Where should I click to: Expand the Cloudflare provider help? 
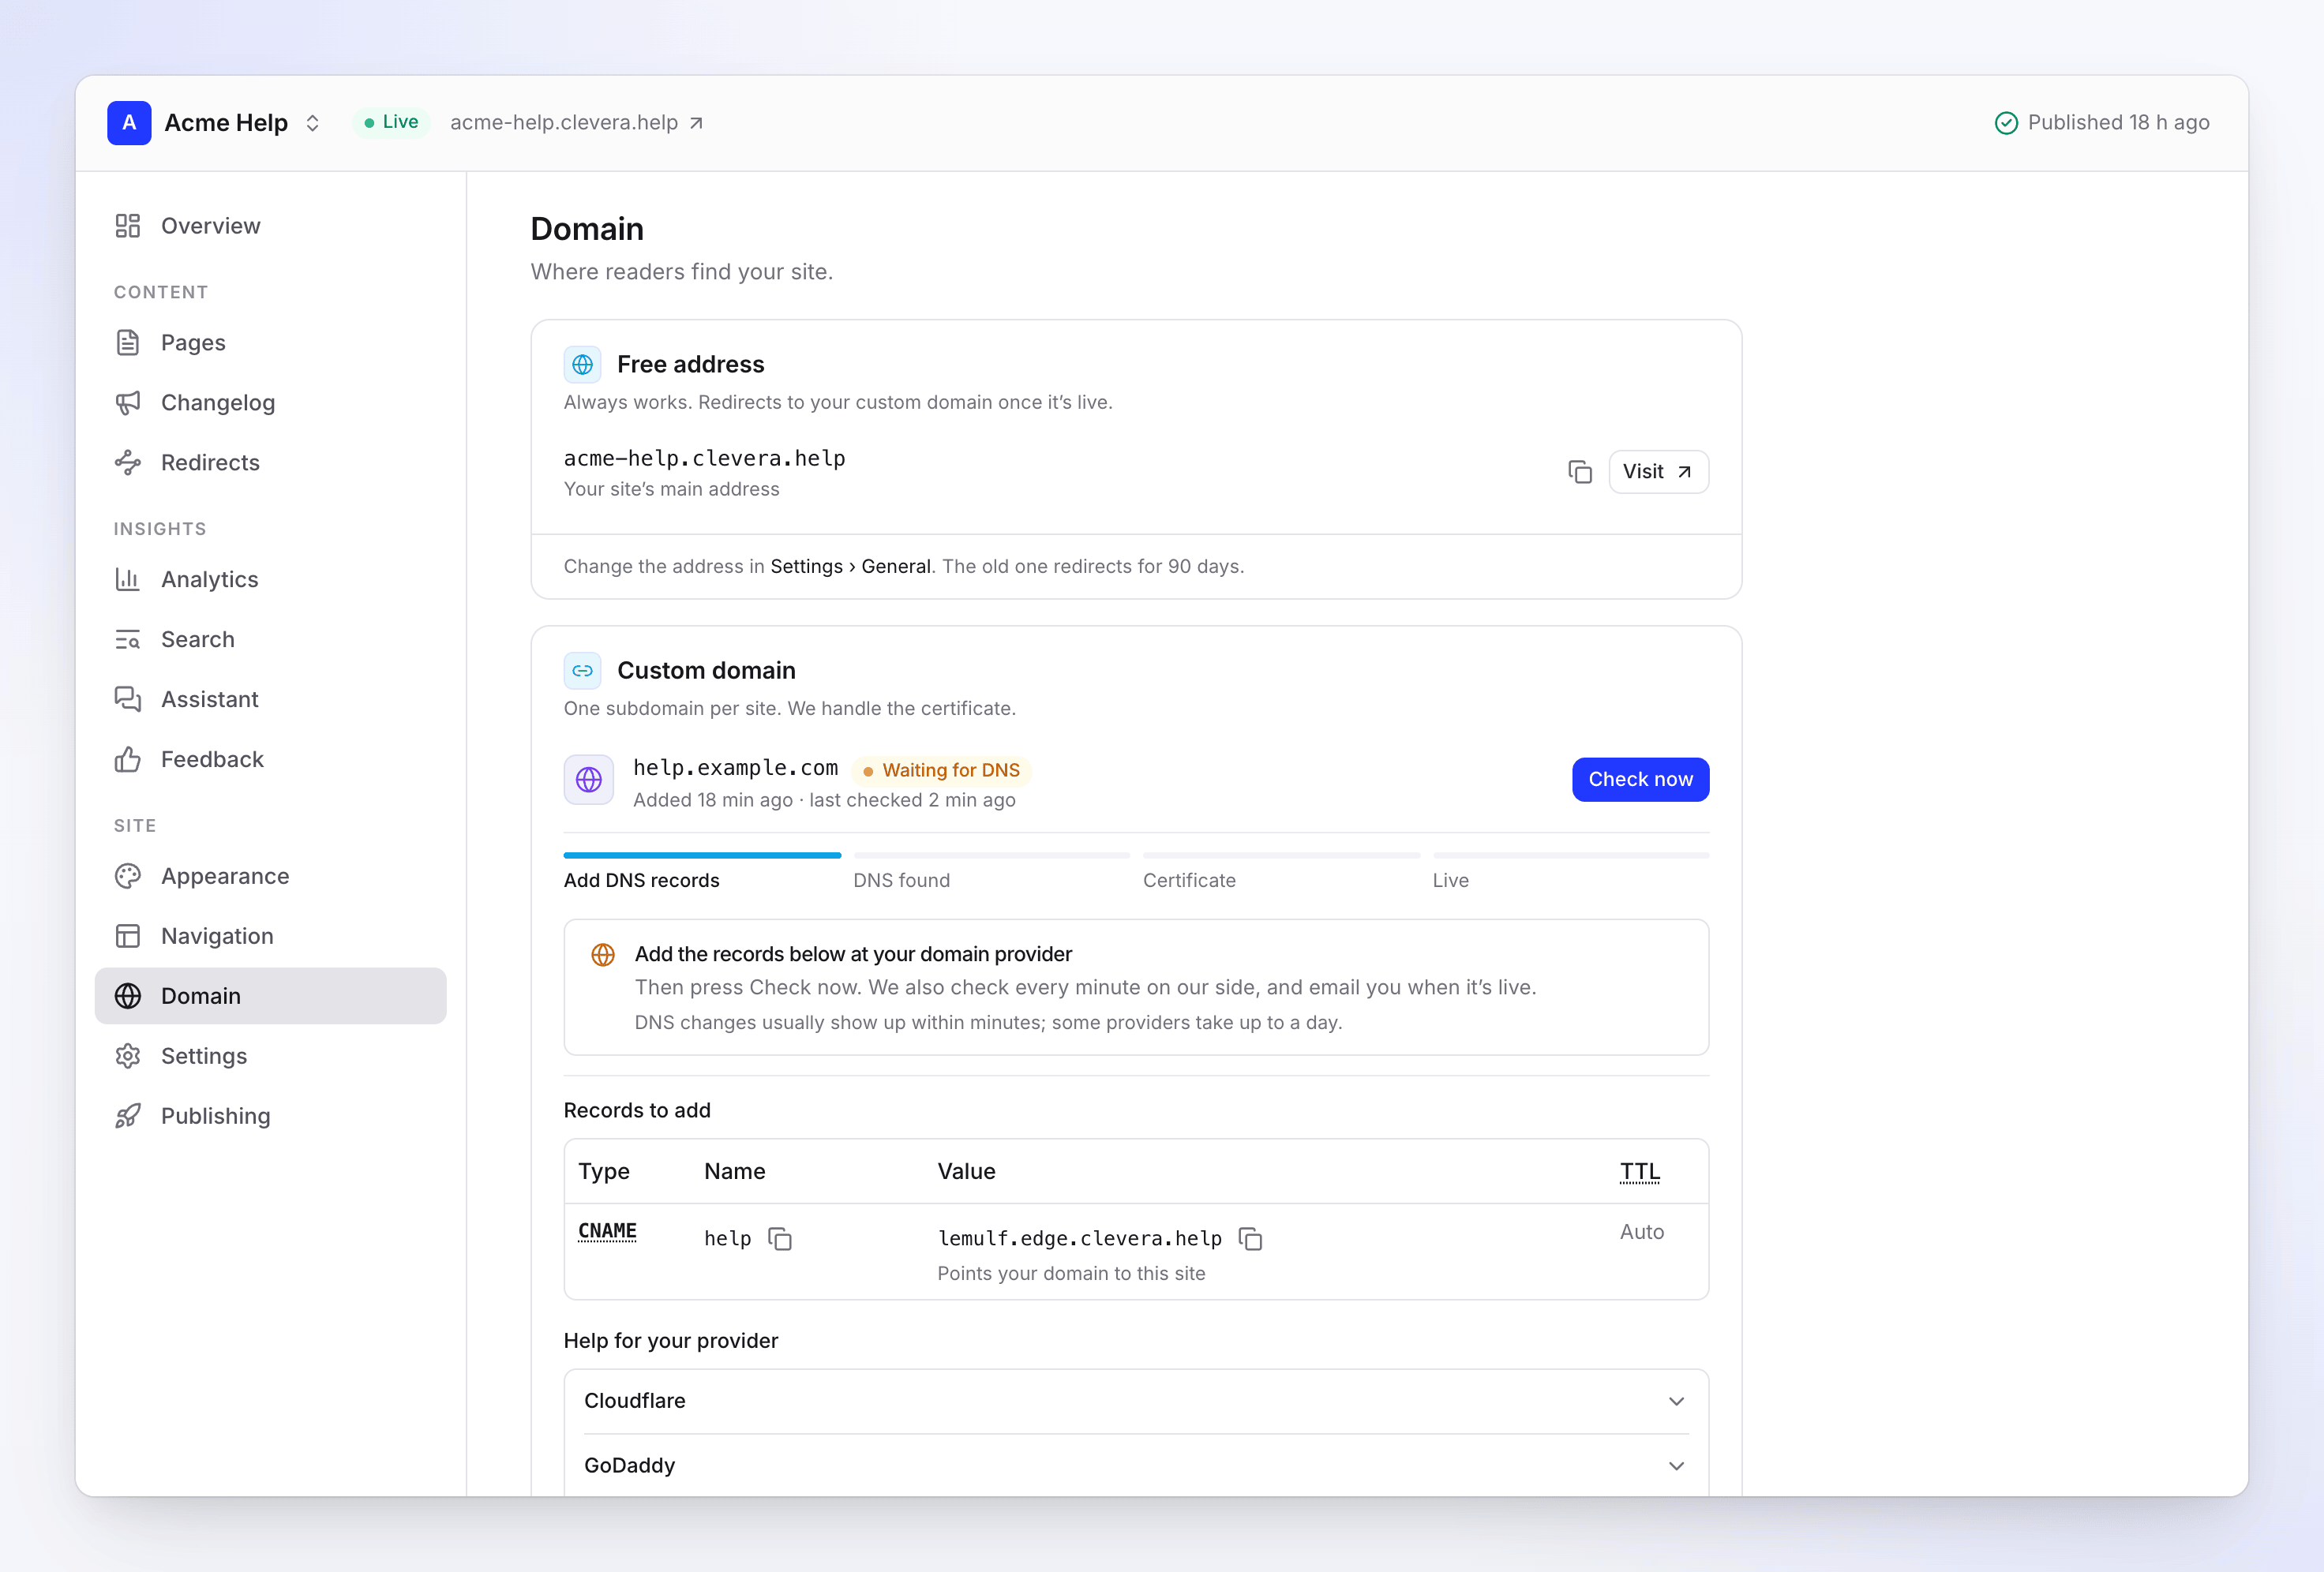coord(1136,1402)
